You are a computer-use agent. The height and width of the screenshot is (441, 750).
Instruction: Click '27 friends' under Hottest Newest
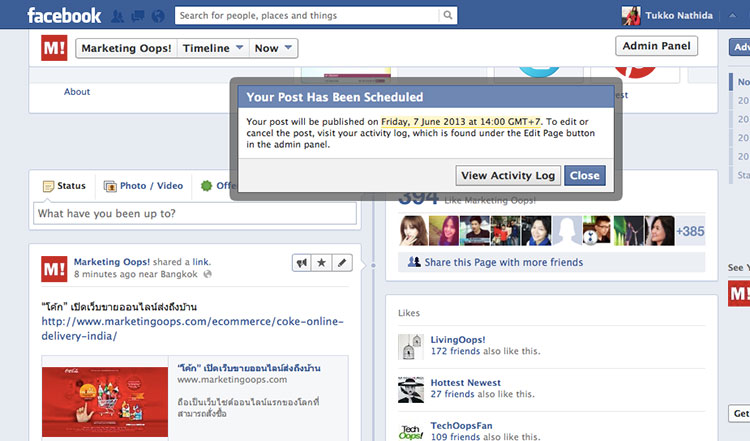(452, 394)
